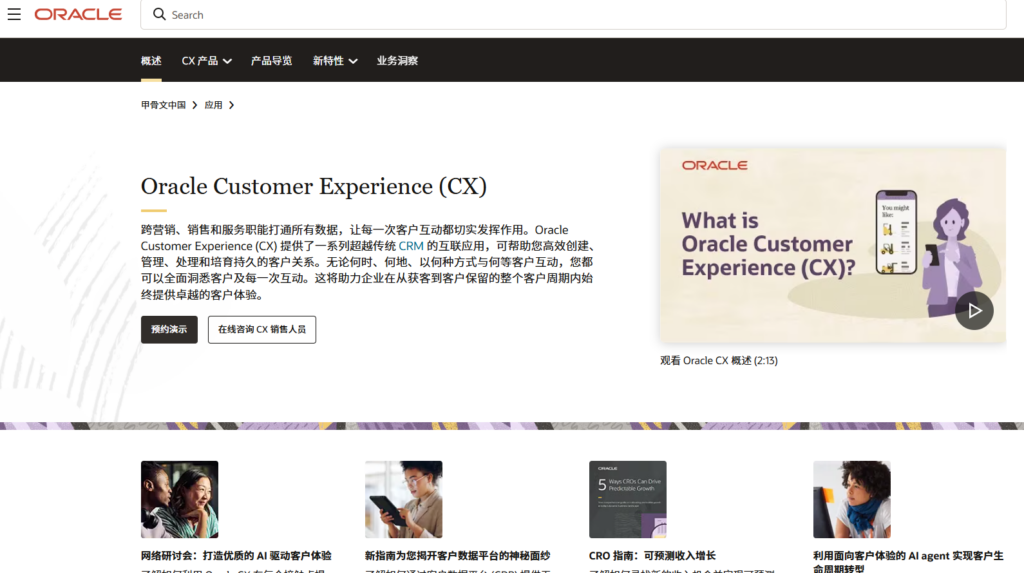The image size is (1024, 573).
Task: Go to 应用 breadcrumb link
Action: pyautogui.click(x=214, y=105)
